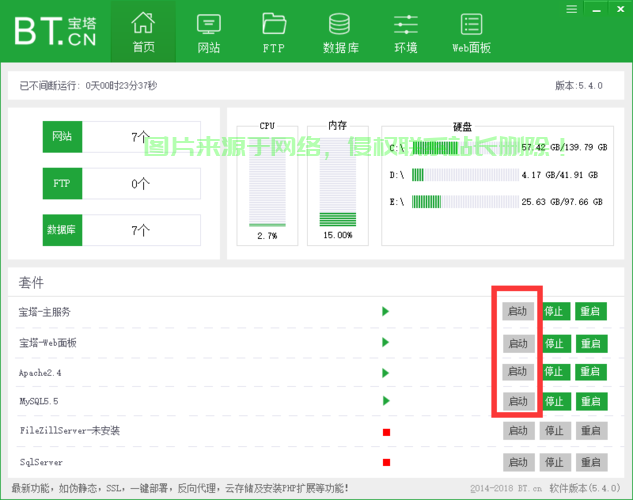The image size is (633, 500).
Task: Click the 内存 memory usage bar
Action: pos(338,182)
